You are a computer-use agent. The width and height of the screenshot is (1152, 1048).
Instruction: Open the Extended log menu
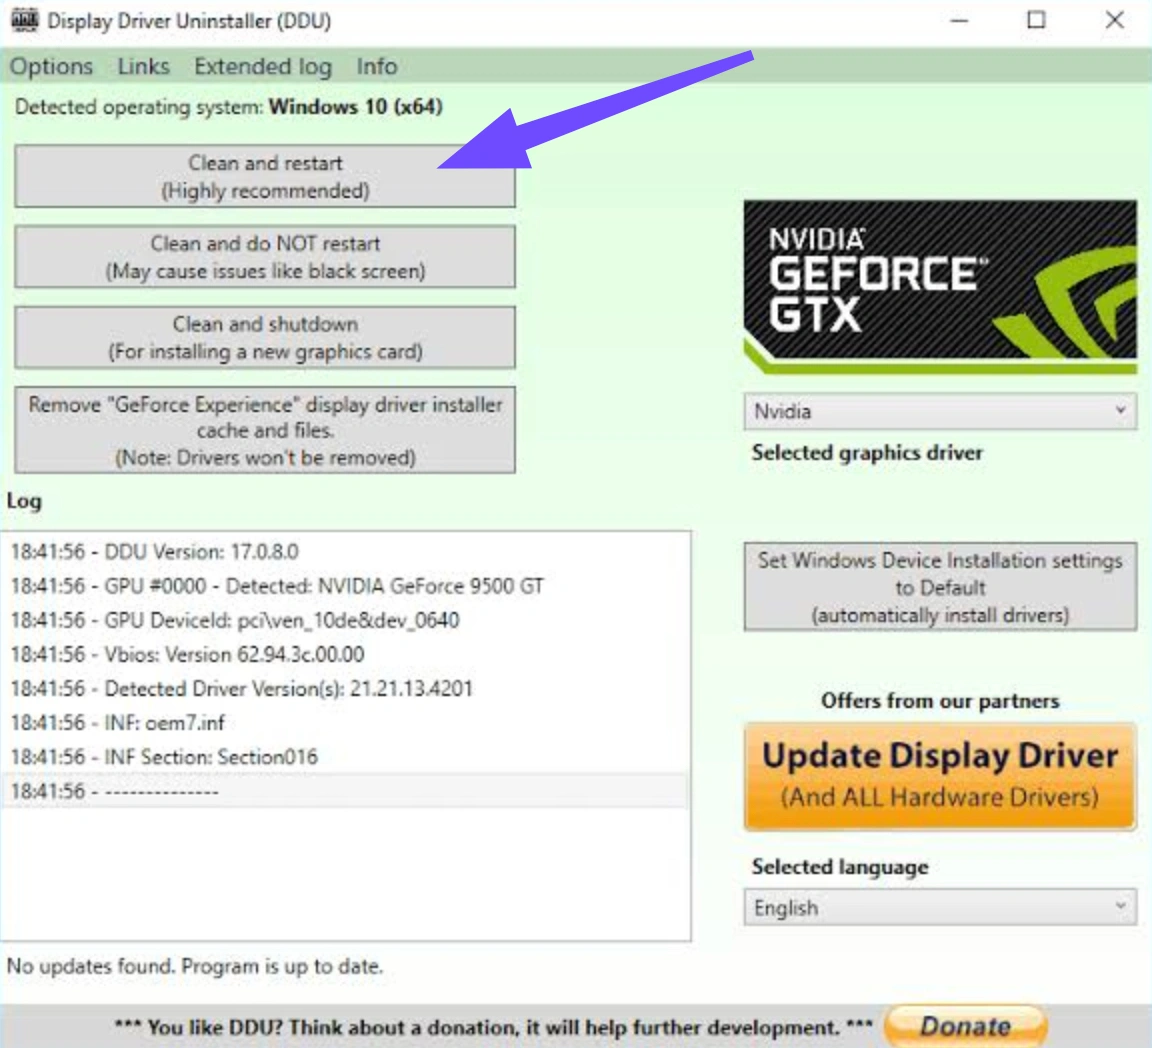pyautogui.click(x=263, y=66)
